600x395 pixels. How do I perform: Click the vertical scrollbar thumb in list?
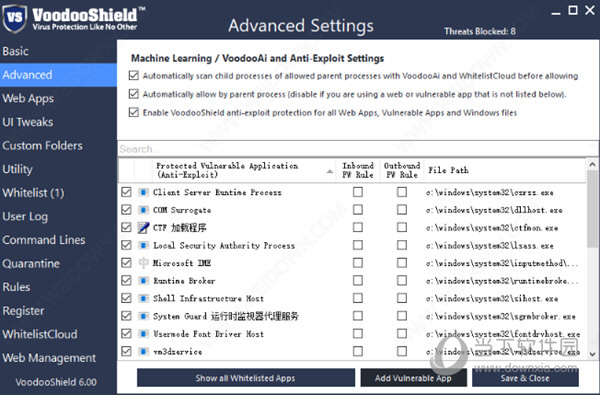592,209
